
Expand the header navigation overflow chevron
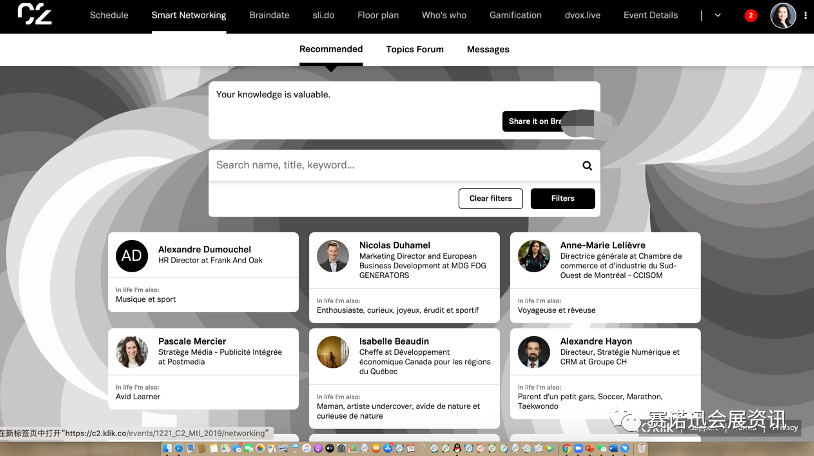coord(717,16)
